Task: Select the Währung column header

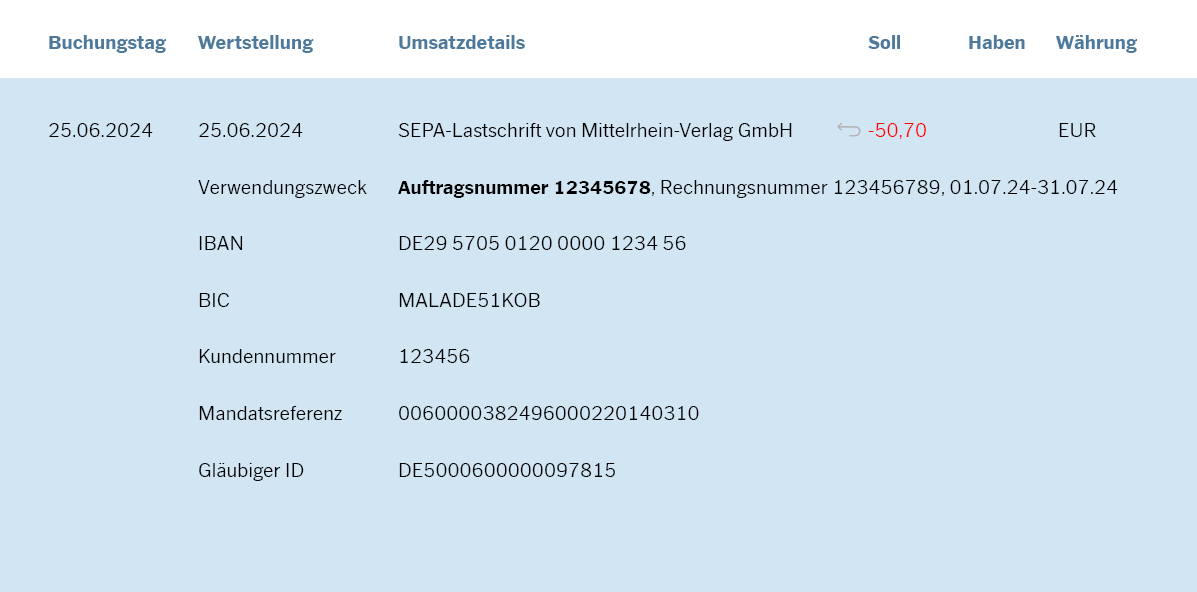Action: (1096, 43)
